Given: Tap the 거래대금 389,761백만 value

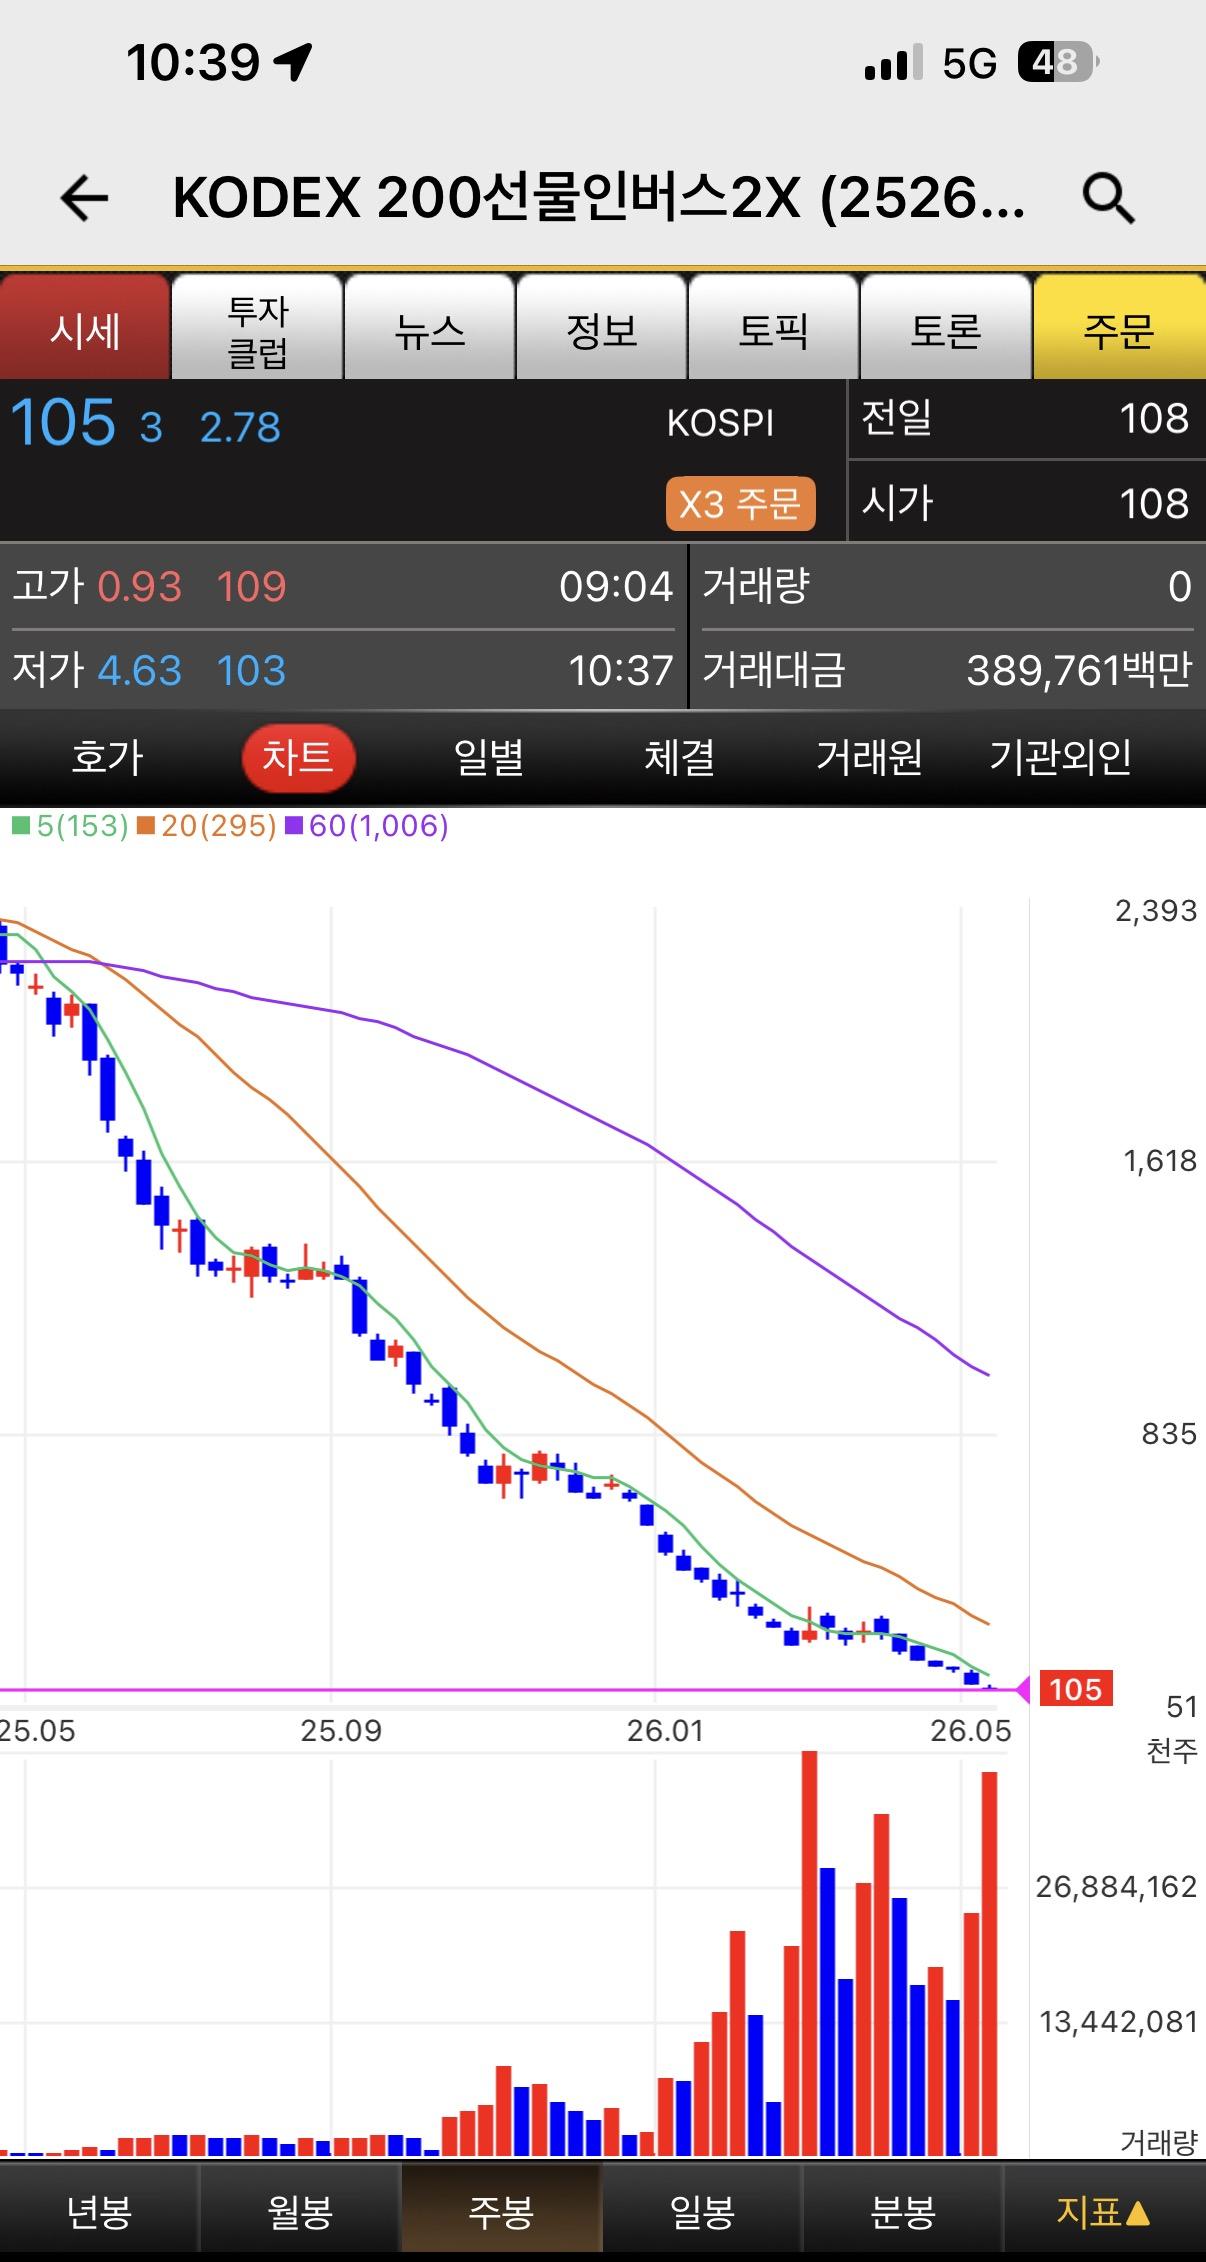Looking at the screenshot, I should (x=1080, y=670).
